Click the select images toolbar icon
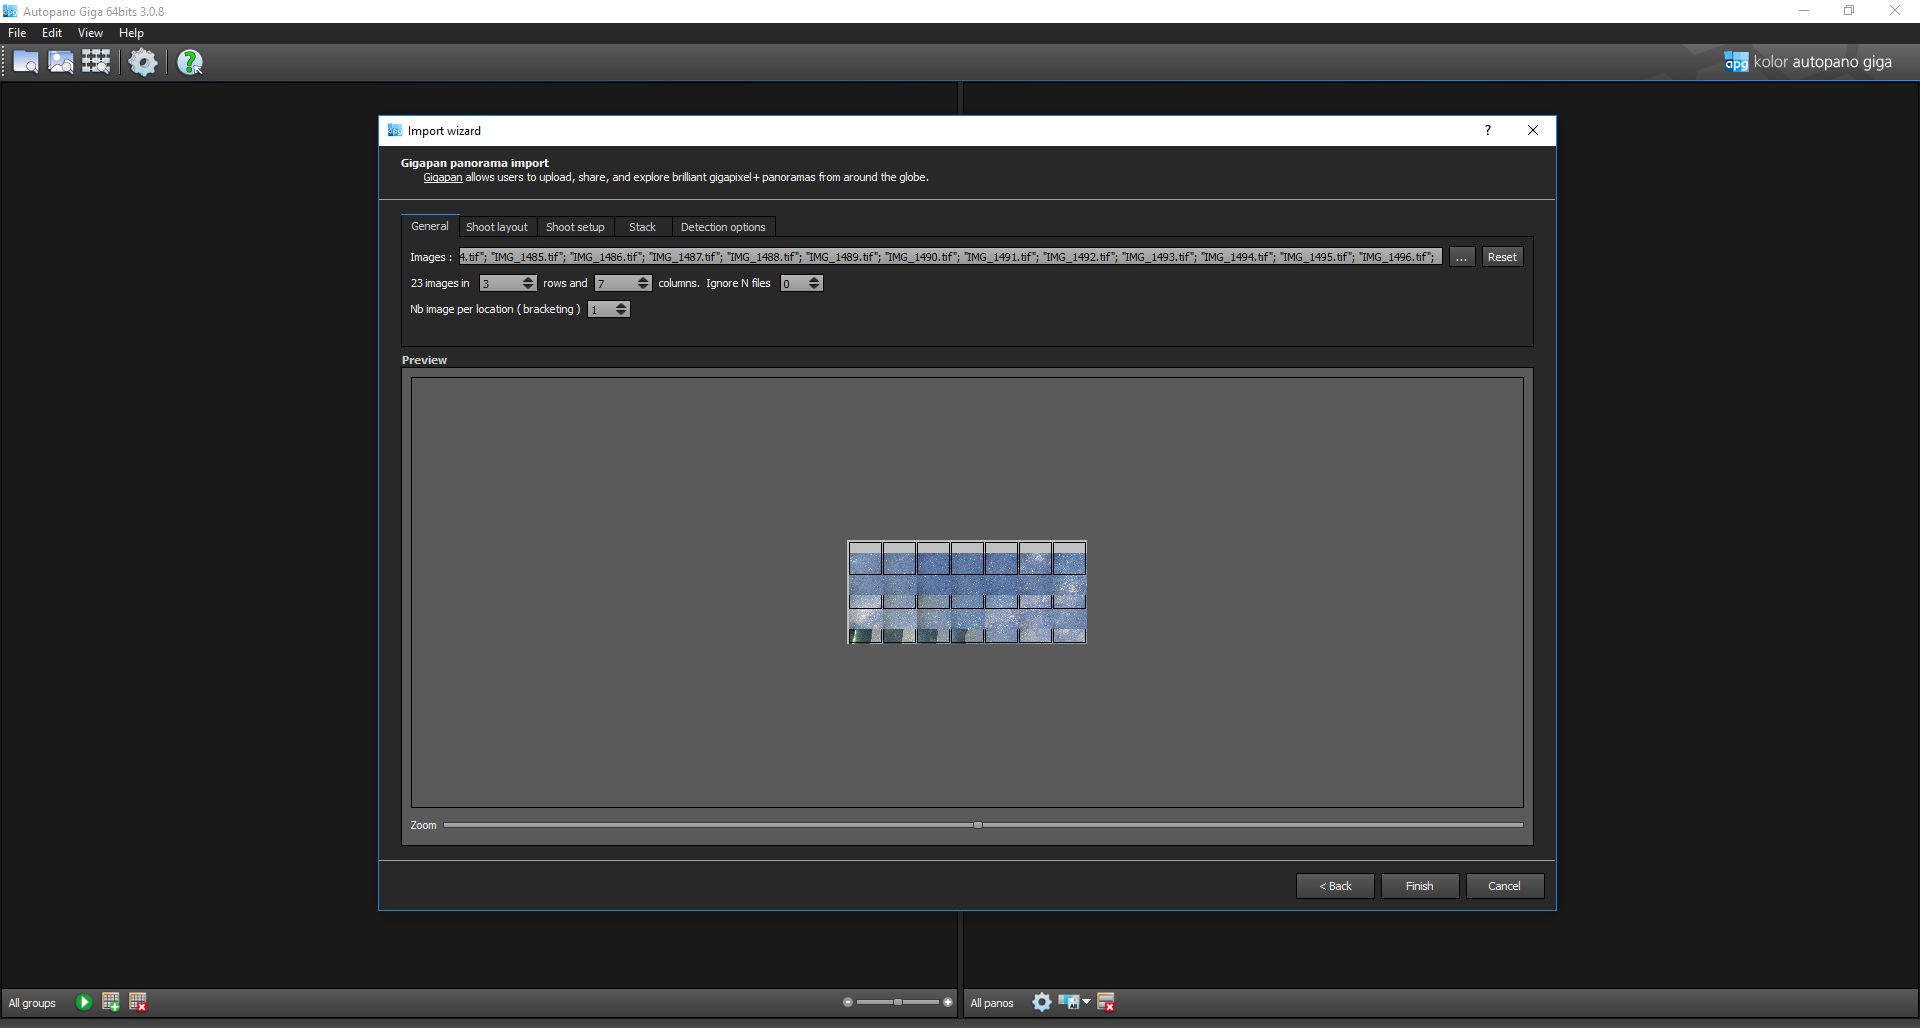 click(x=61, y=62)
